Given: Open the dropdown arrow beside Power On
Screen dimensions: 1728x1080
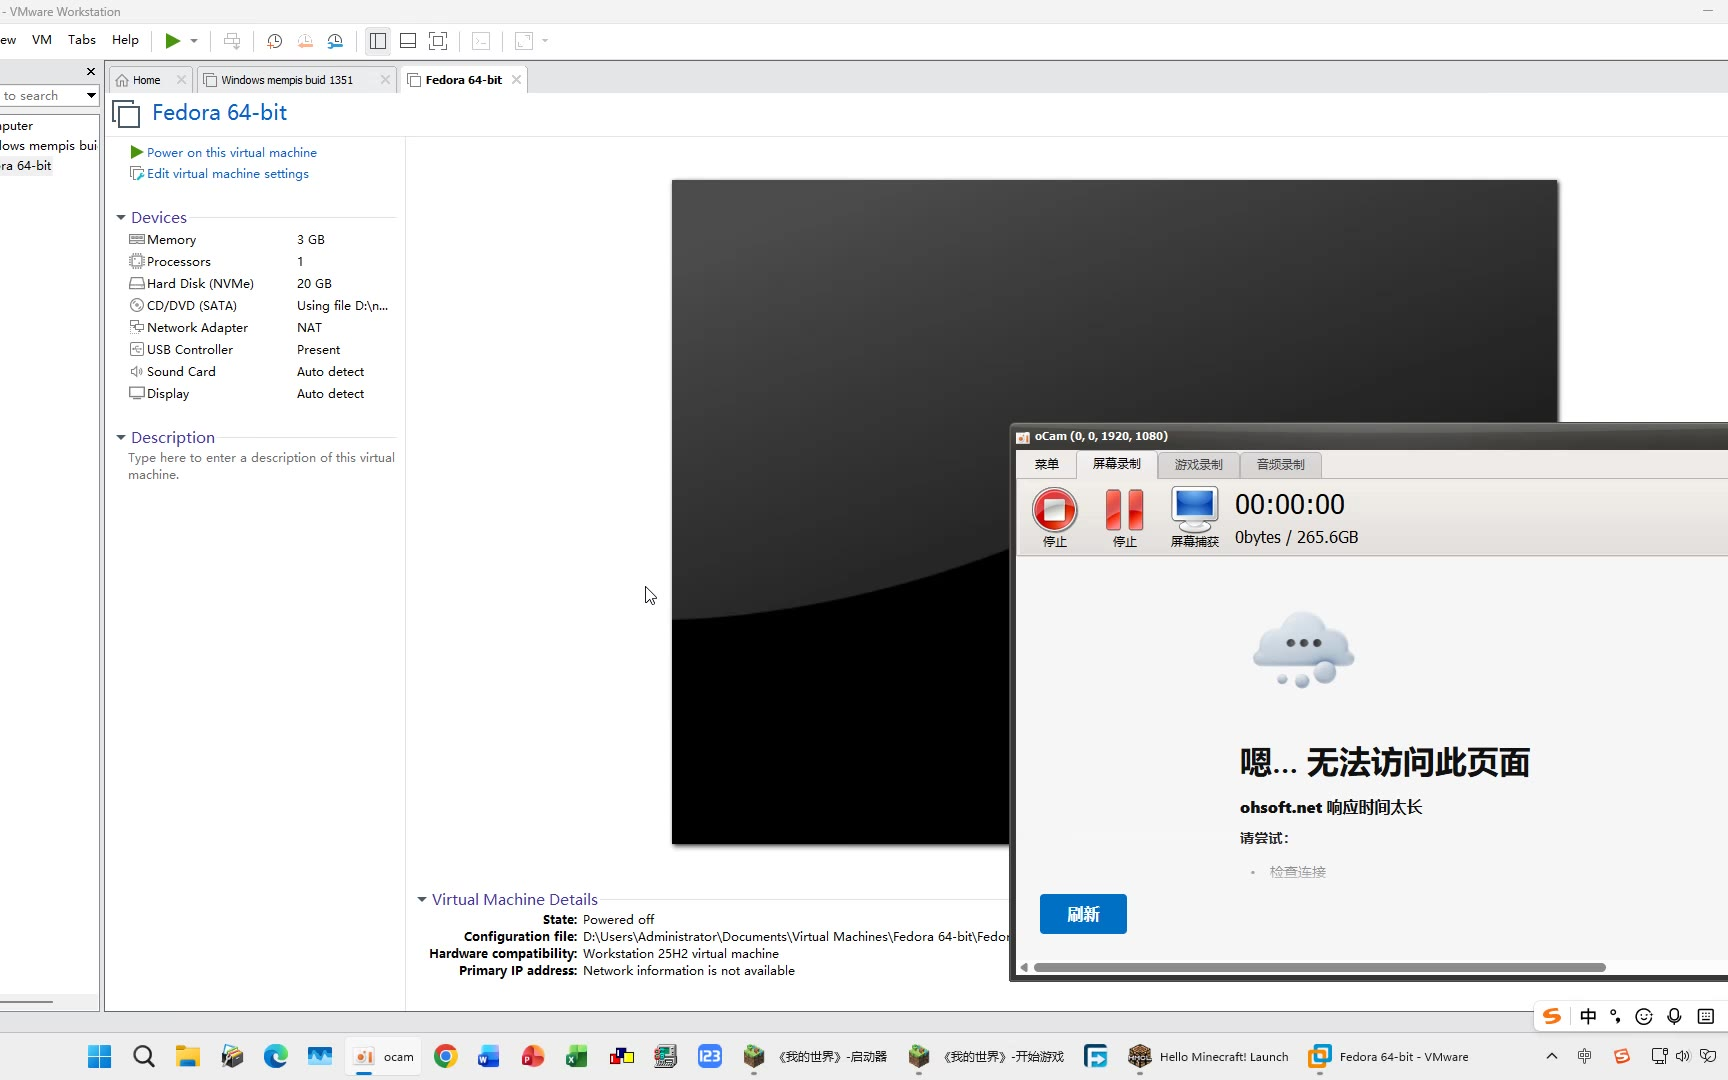Looking at the screenshot, I should coord(194,41).
